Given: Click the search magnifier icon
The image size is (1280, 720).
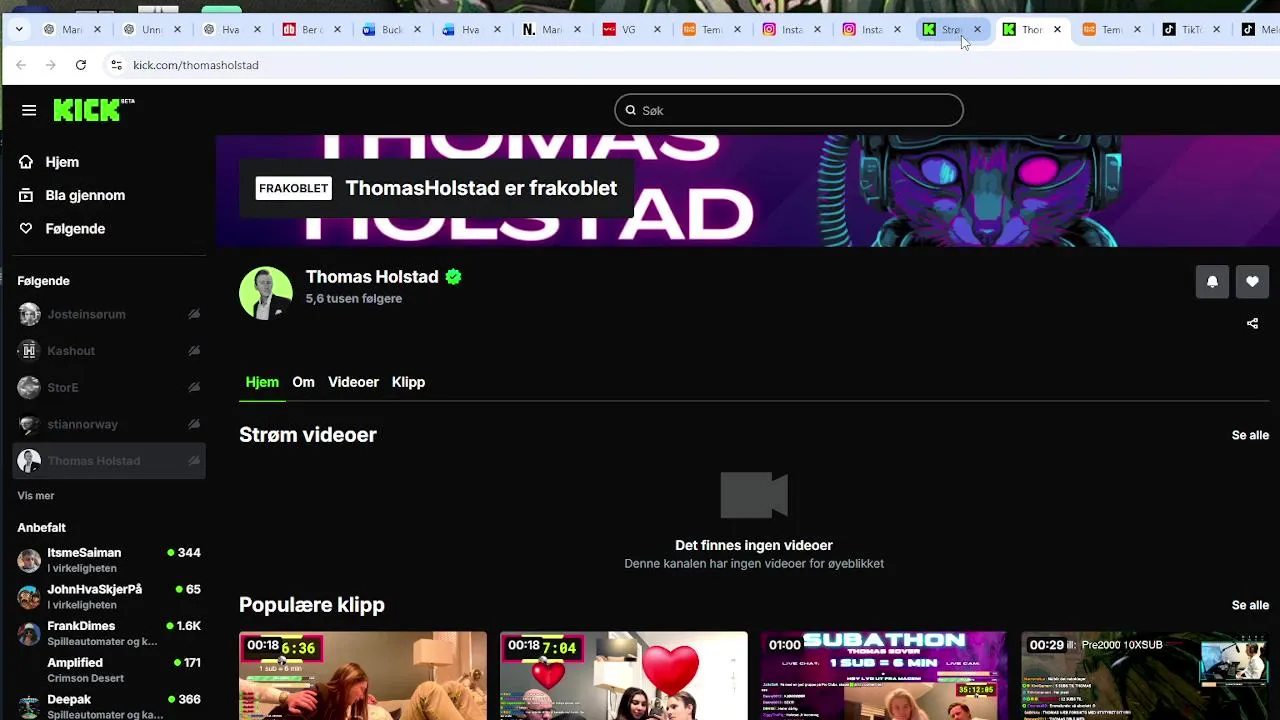Looking at the screenshot, I should click(x=631, y=110).
